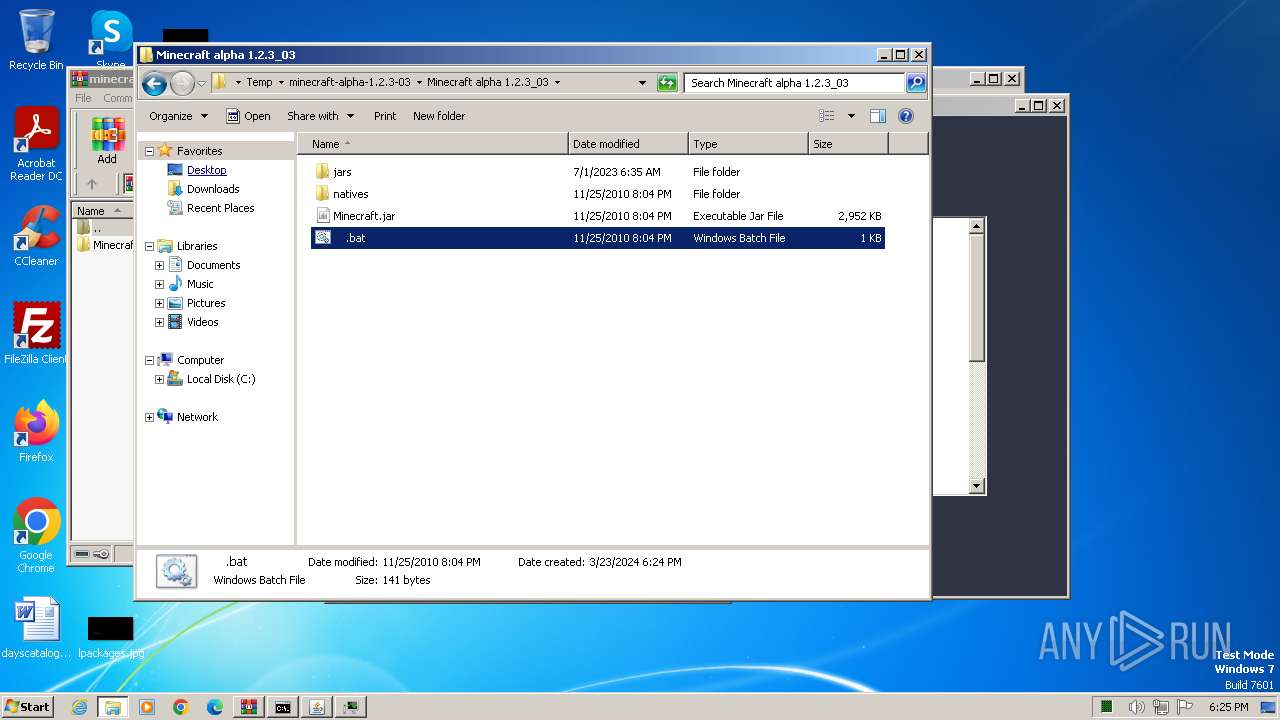Expand the Documents library node
The image size is (1280, 720).
pos(159,265)
